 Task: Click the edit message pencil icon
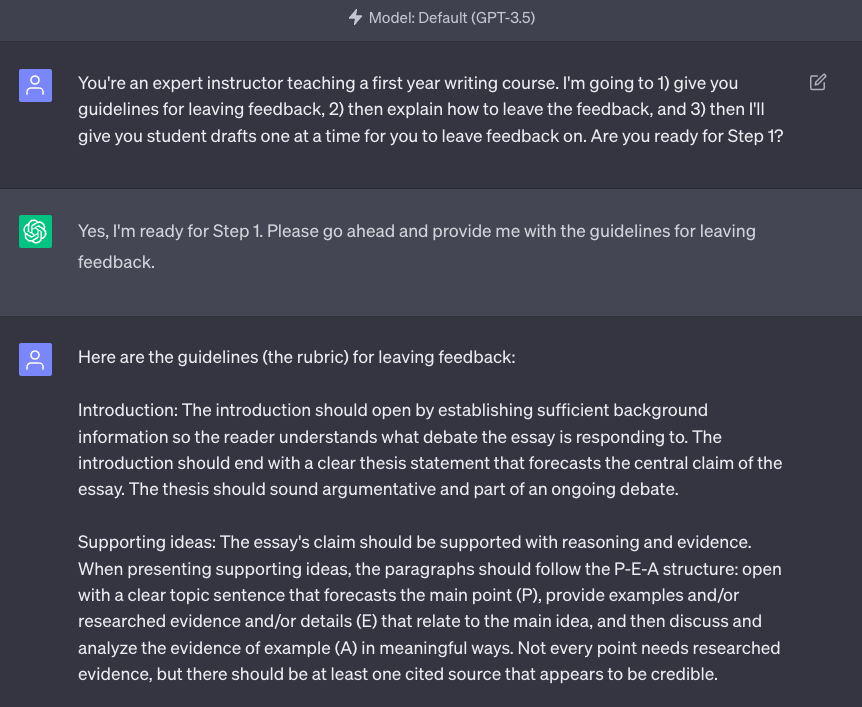pyautogui.click(x=817, y=82)
